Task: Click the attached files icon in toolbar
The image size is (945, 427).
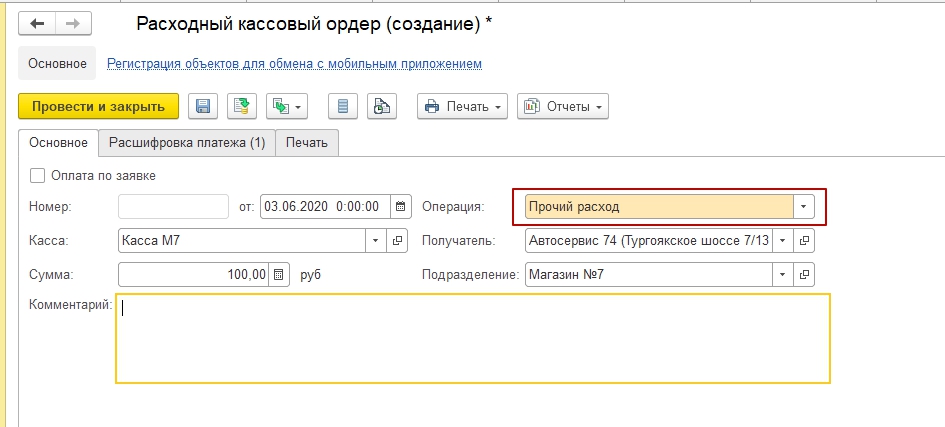Action: pyautogui.click(x=382, y=107)
